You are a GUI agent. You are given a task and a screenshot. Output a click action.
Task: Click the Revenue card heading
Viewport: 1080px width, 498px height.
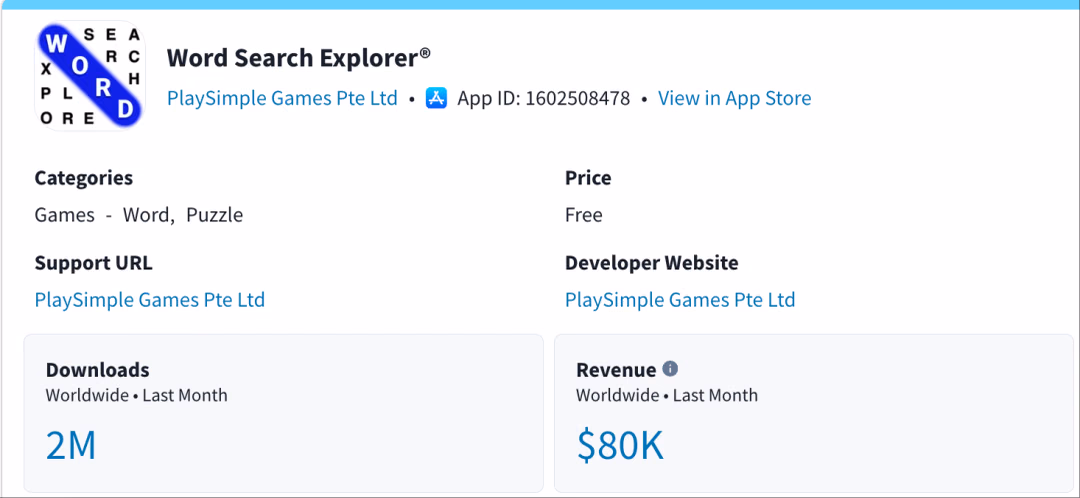click(x=616, y=370)
